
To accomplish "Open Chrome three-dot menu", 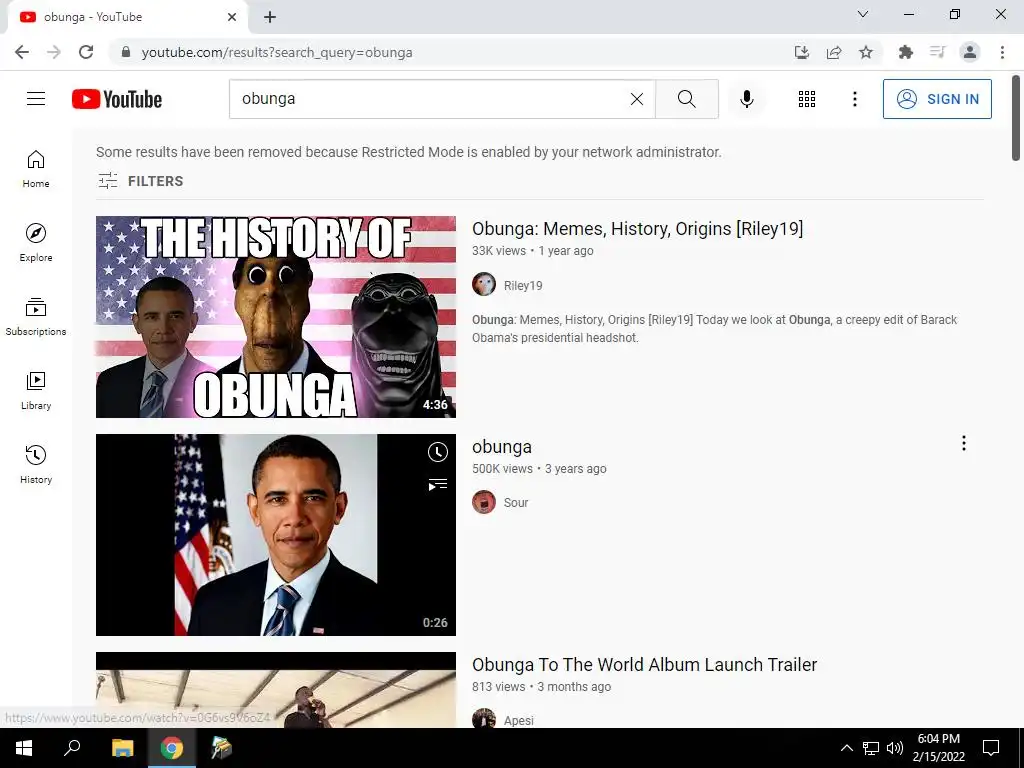I will pyautogui.click(x=1002, y=52).
